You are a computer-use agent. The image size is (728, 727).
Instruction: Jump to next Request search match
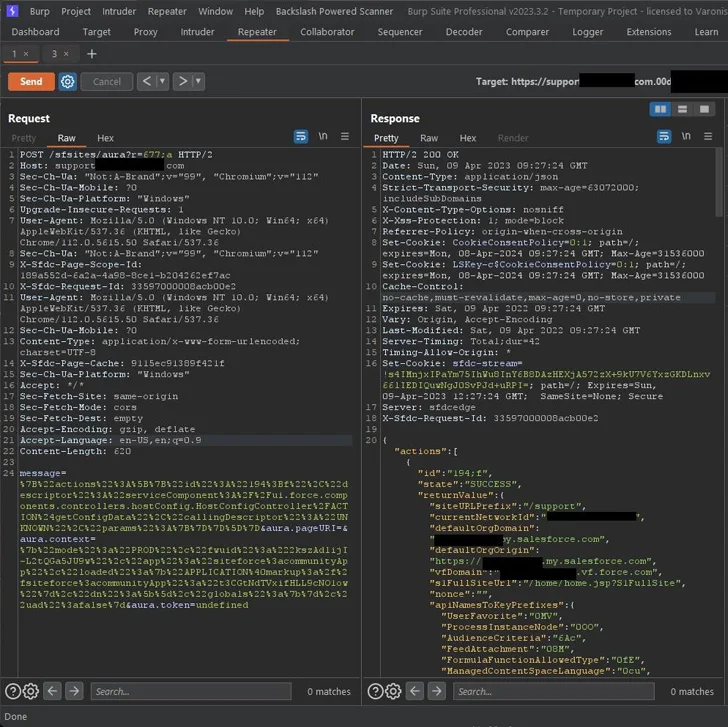[74, 692]
